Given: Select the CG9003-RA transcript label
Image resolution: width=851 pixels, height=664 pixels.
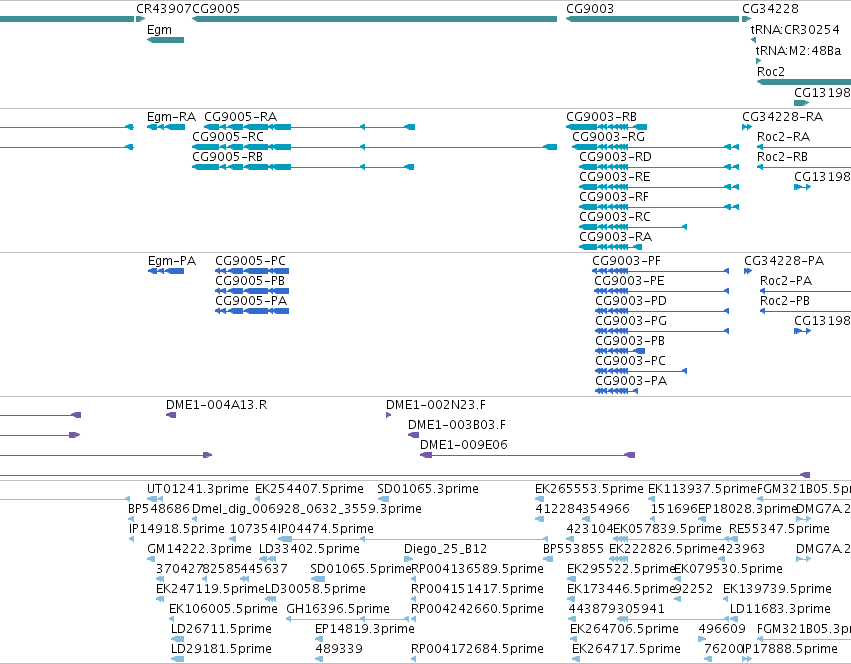Looking at the screenshot, I should pos(615,237).
